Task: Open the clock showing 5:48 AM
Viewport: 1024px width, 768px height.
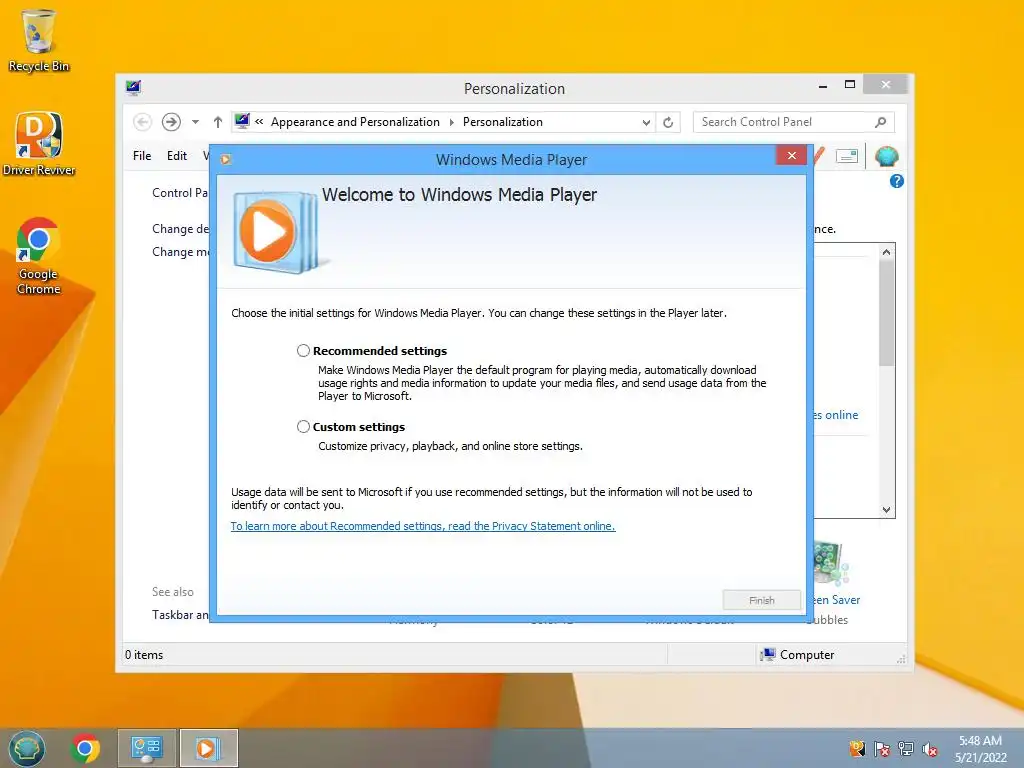Action: coord(980,749)
